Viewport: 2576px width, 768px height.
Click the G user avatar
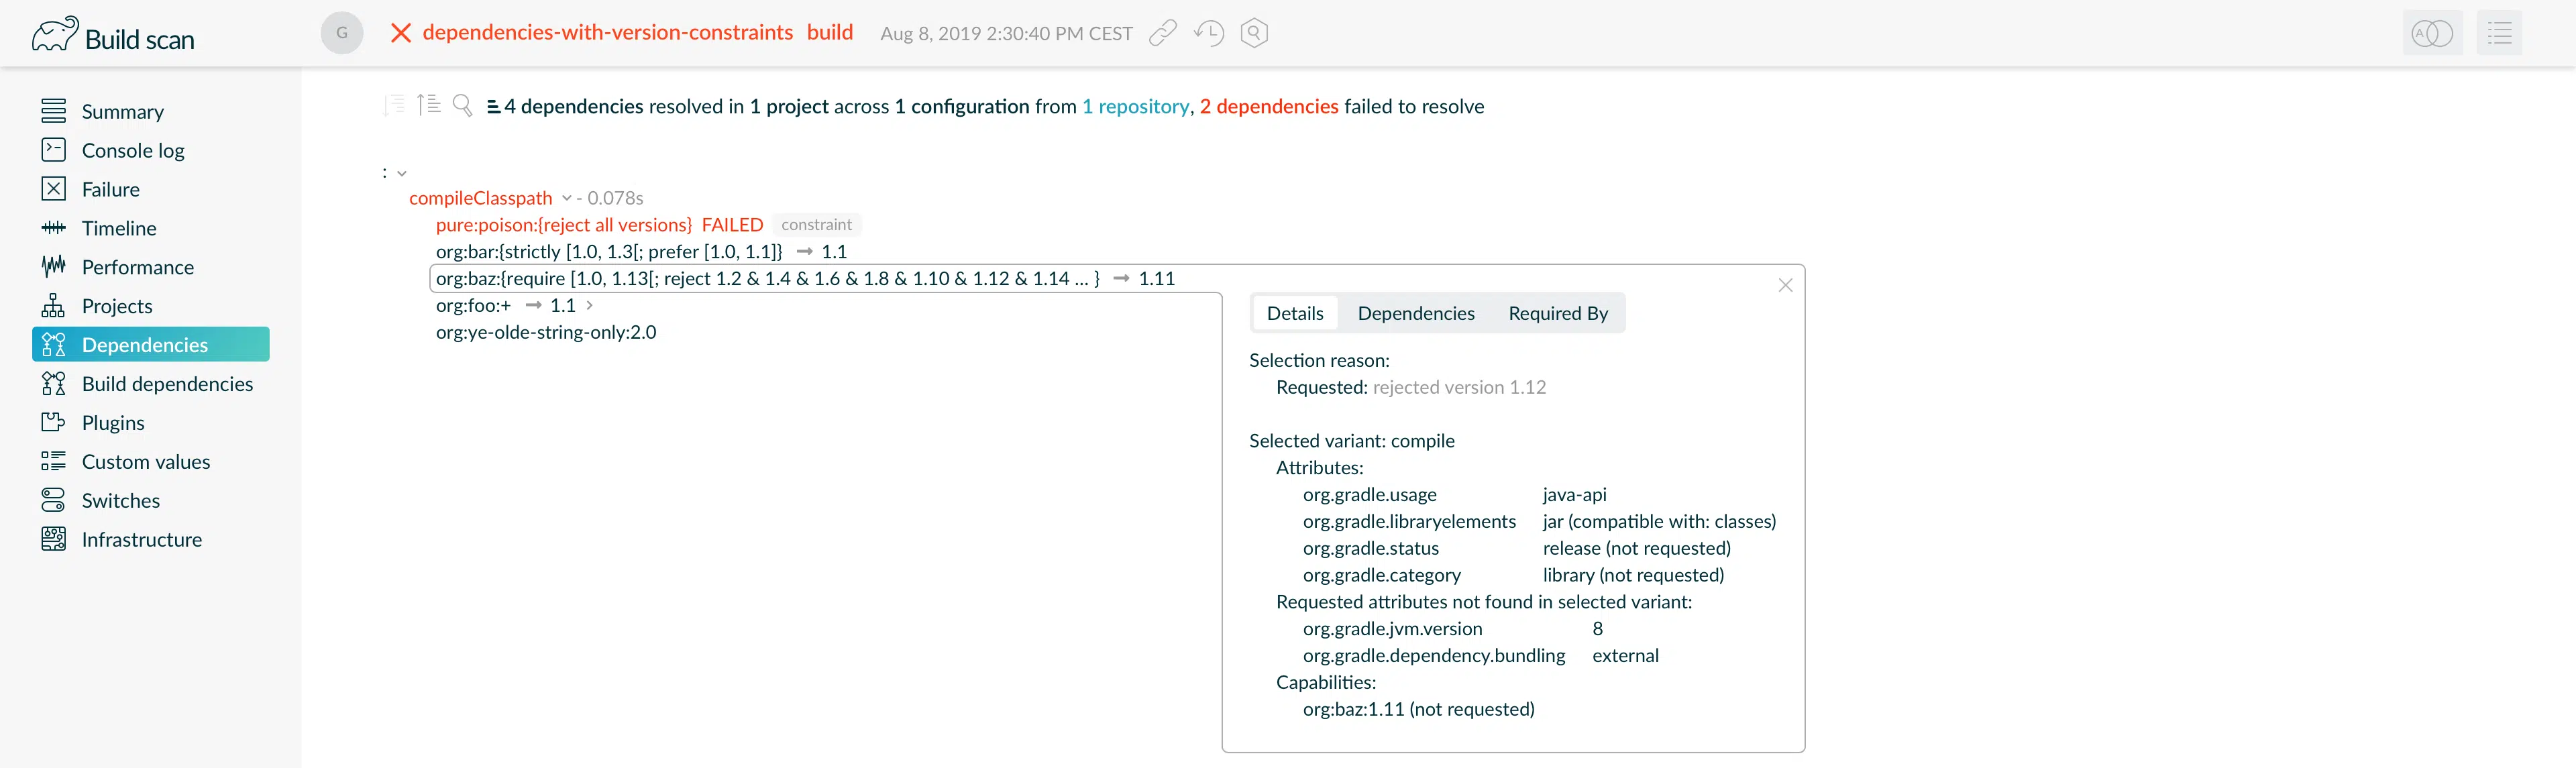342,33
